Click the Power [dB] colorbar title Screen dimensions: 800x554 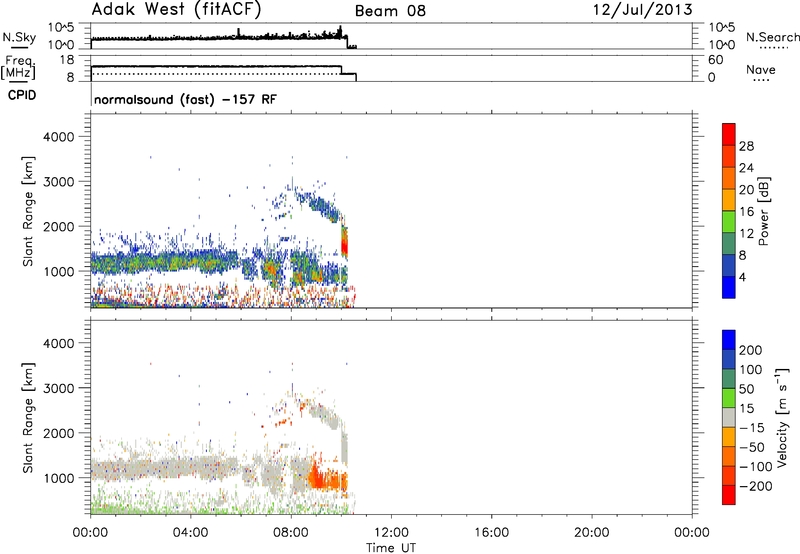(x=763, y=211)
